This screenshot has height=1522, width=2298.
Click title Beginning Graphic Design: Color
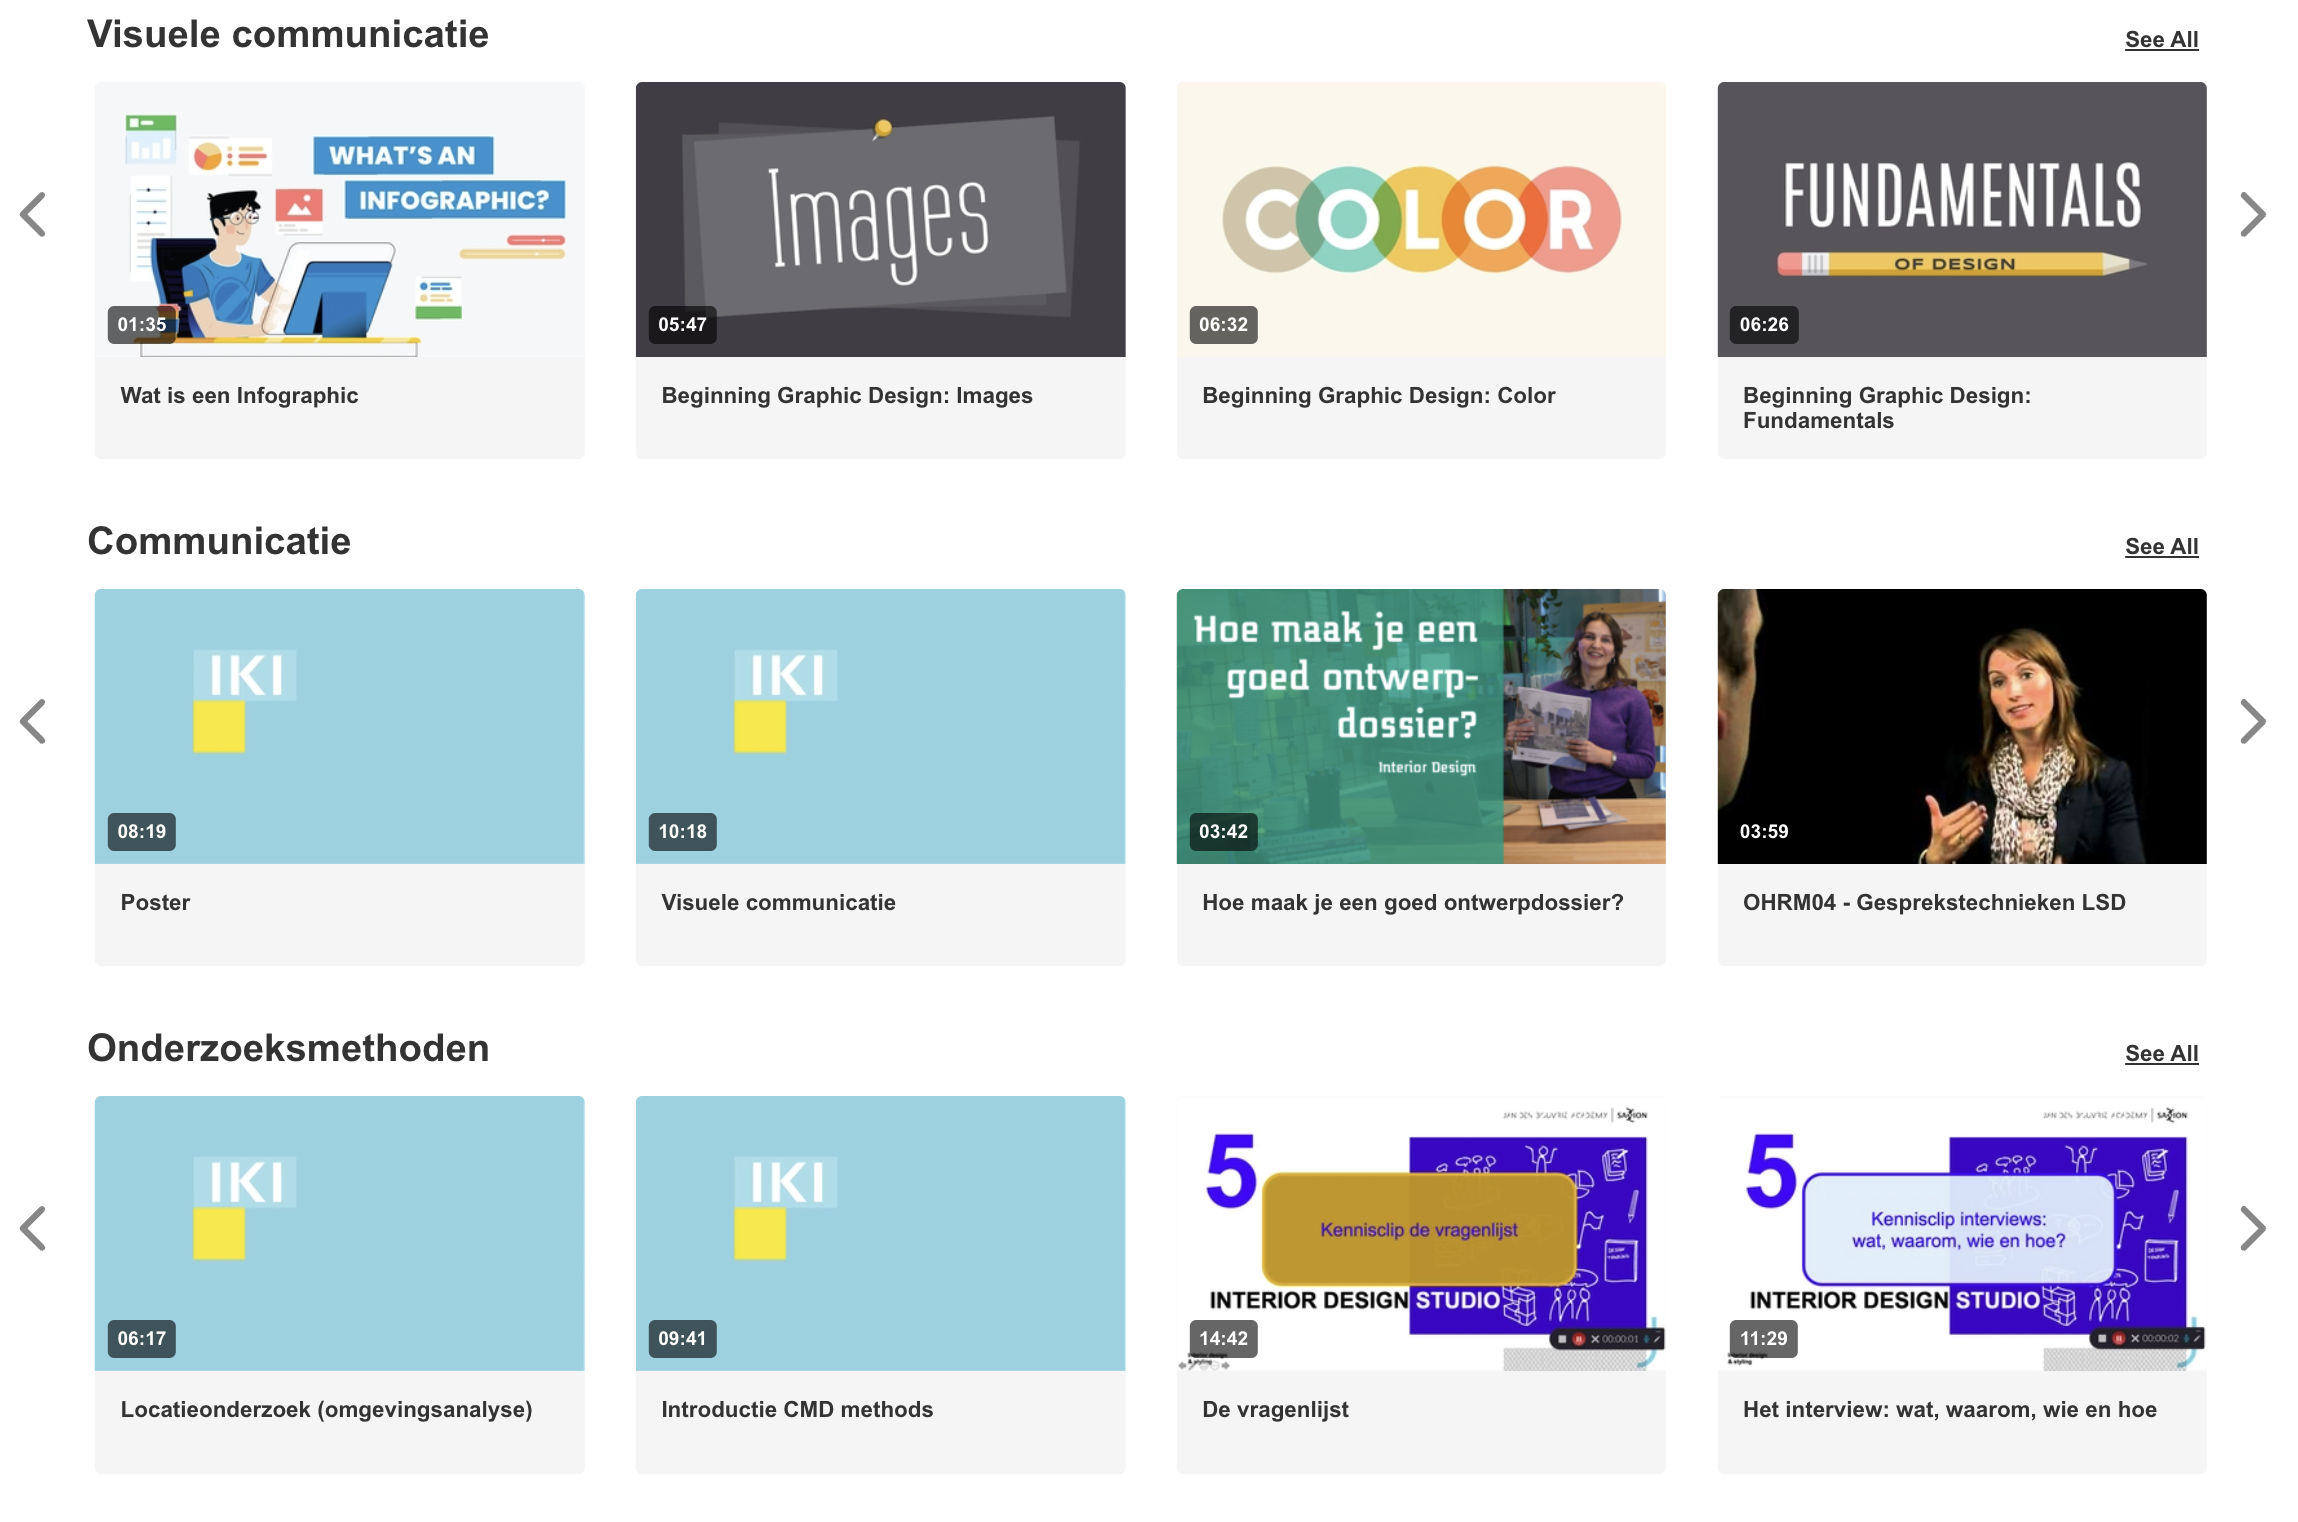[1379, 396]
